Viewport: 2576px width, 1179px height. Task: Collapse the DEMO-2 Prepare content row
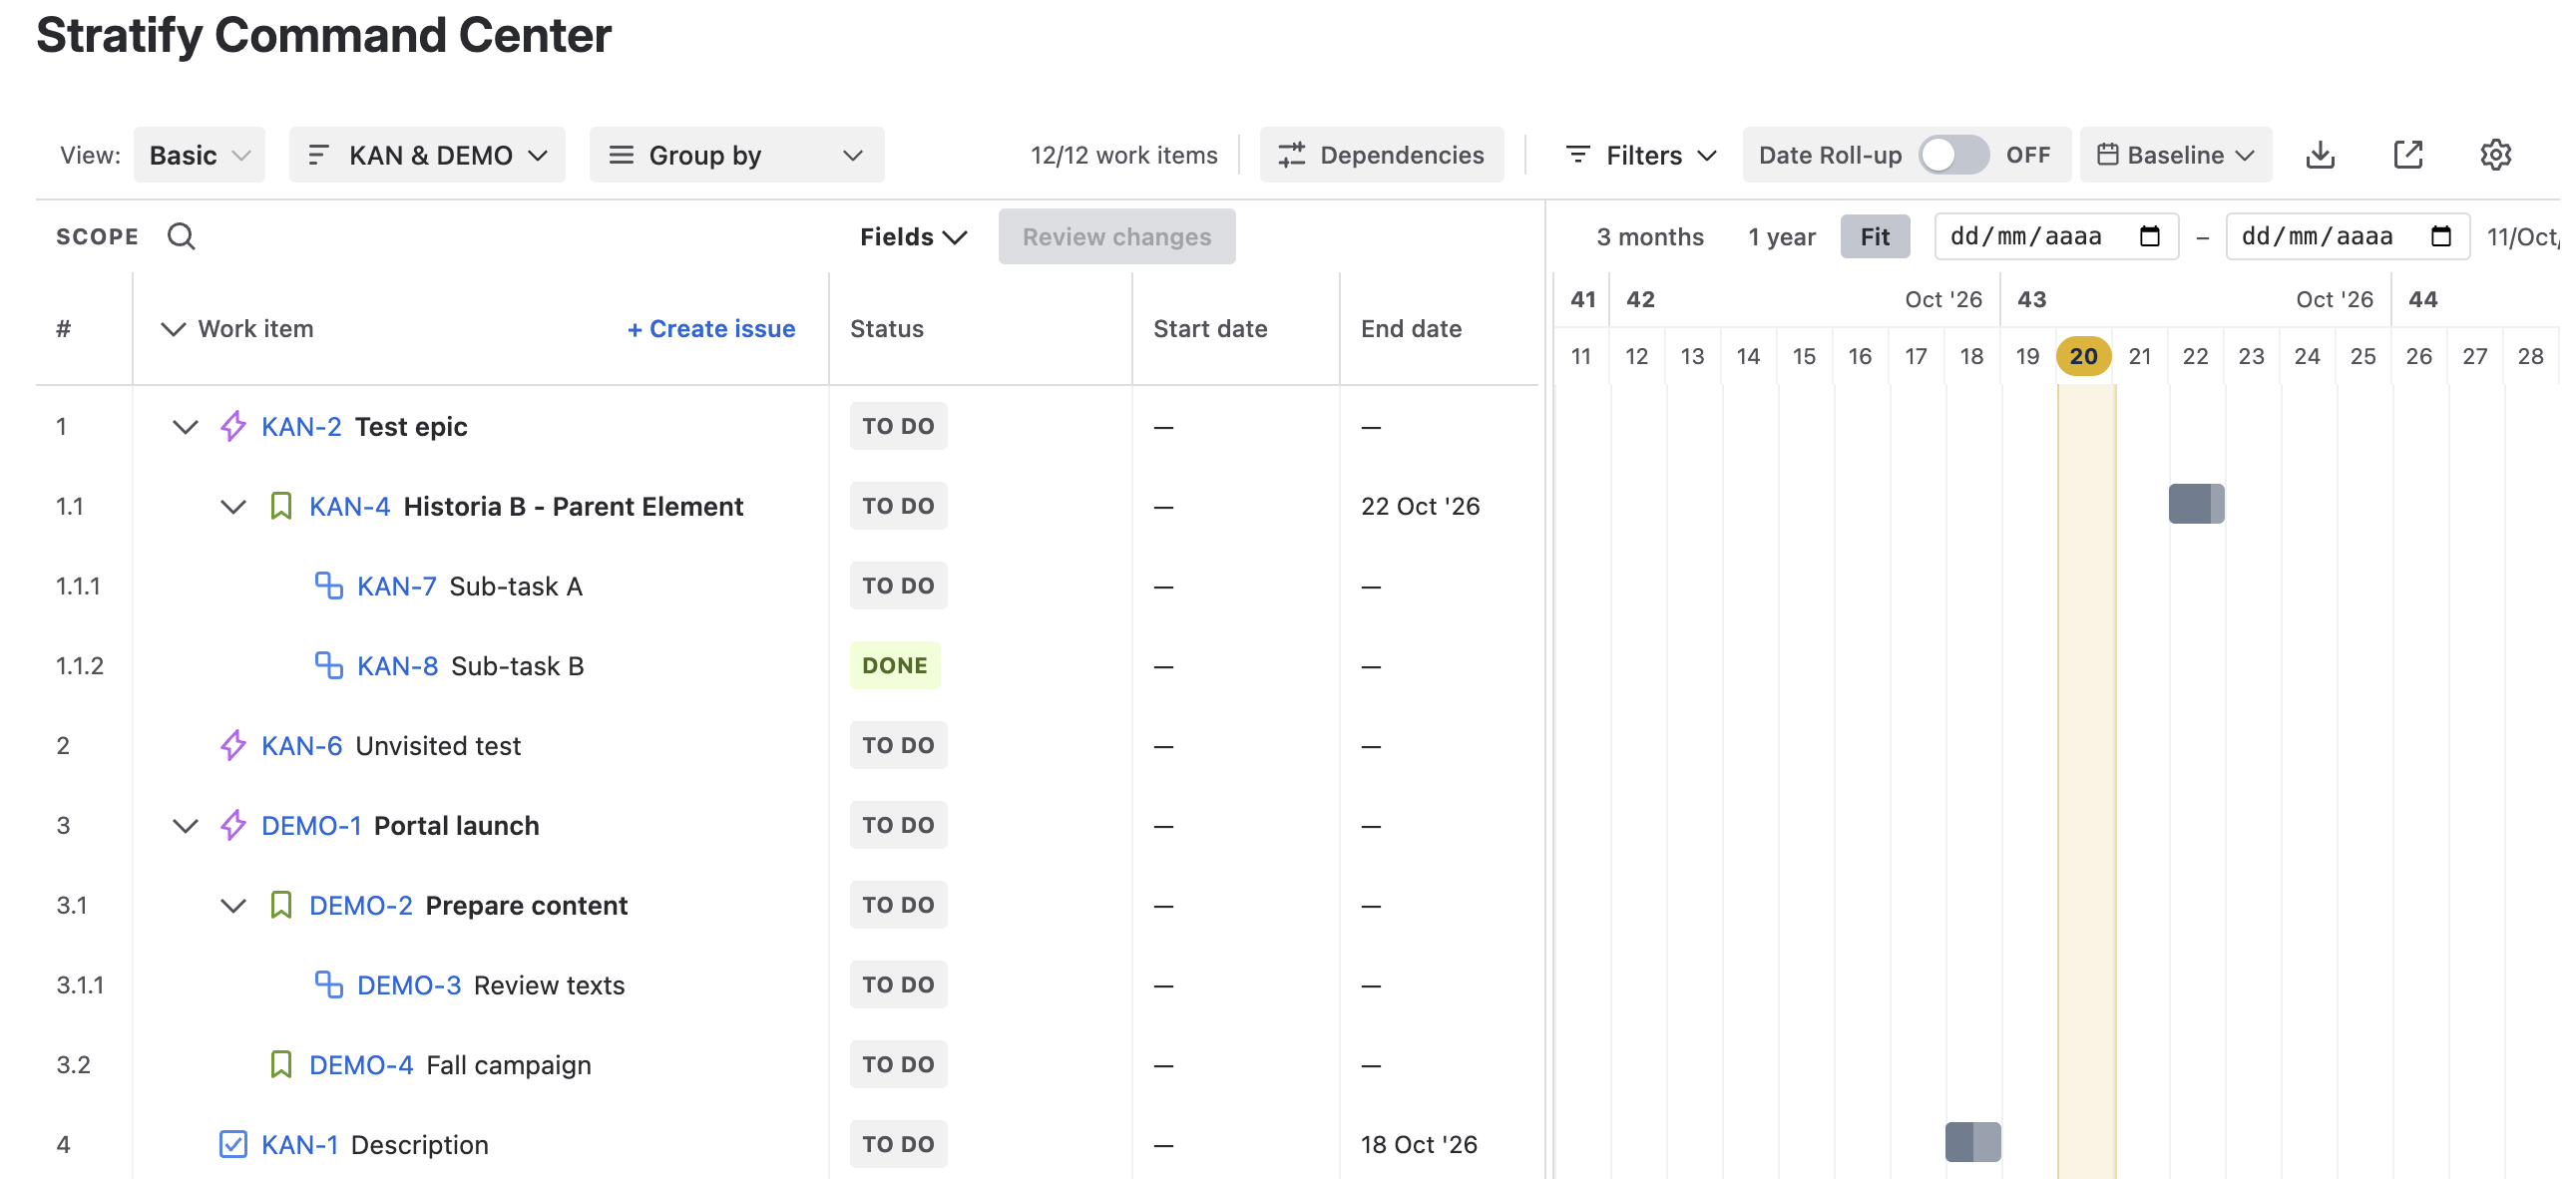coord(233,906)
